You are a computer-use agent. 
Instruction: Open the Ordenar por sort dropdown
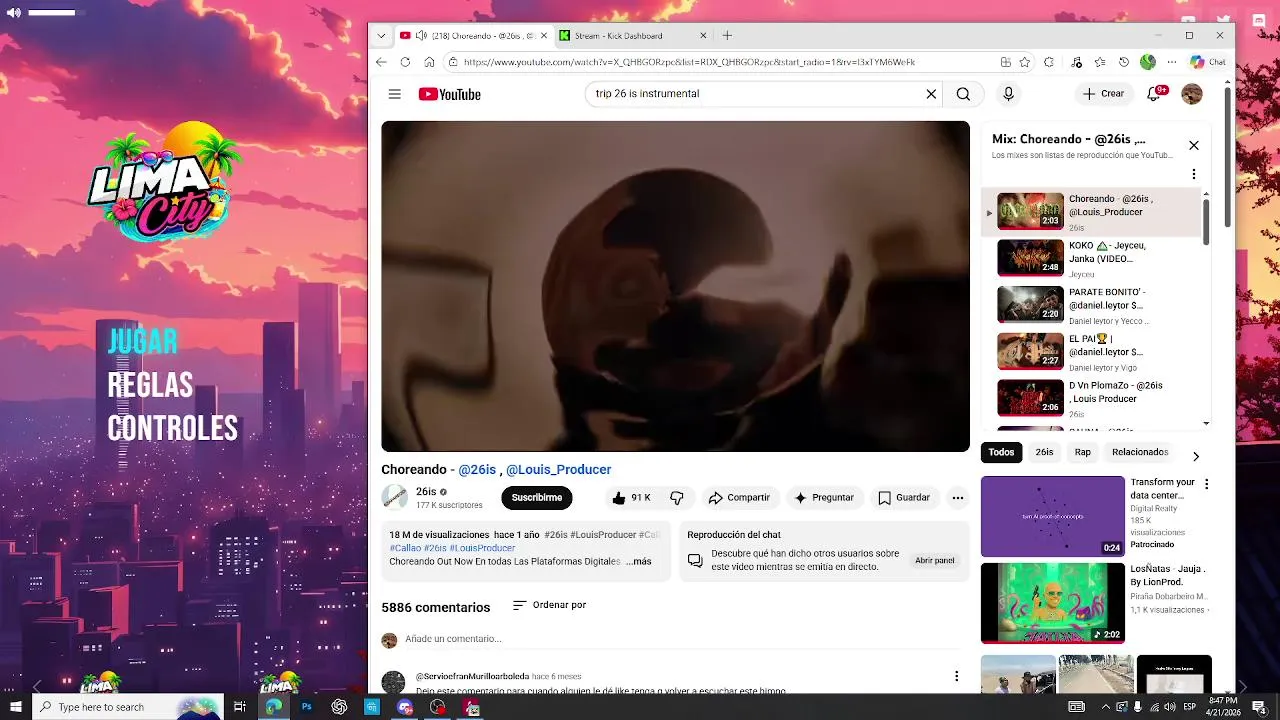549,605
